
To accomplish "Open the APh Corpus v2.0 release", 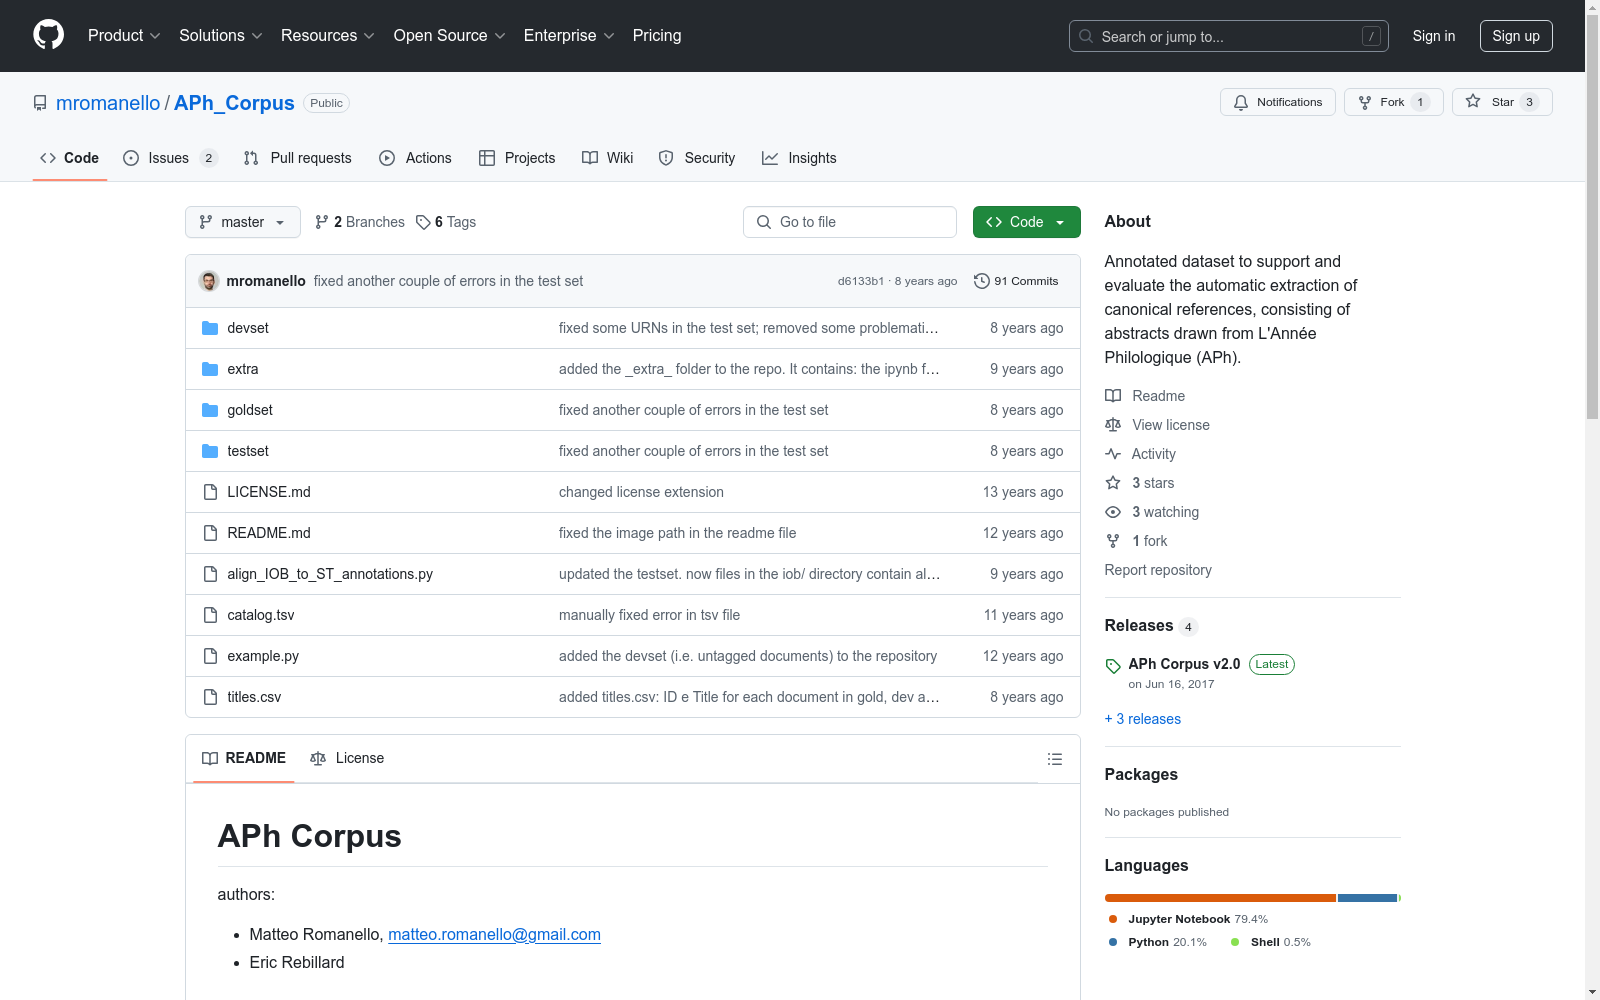I will (x=1184, y=664).
